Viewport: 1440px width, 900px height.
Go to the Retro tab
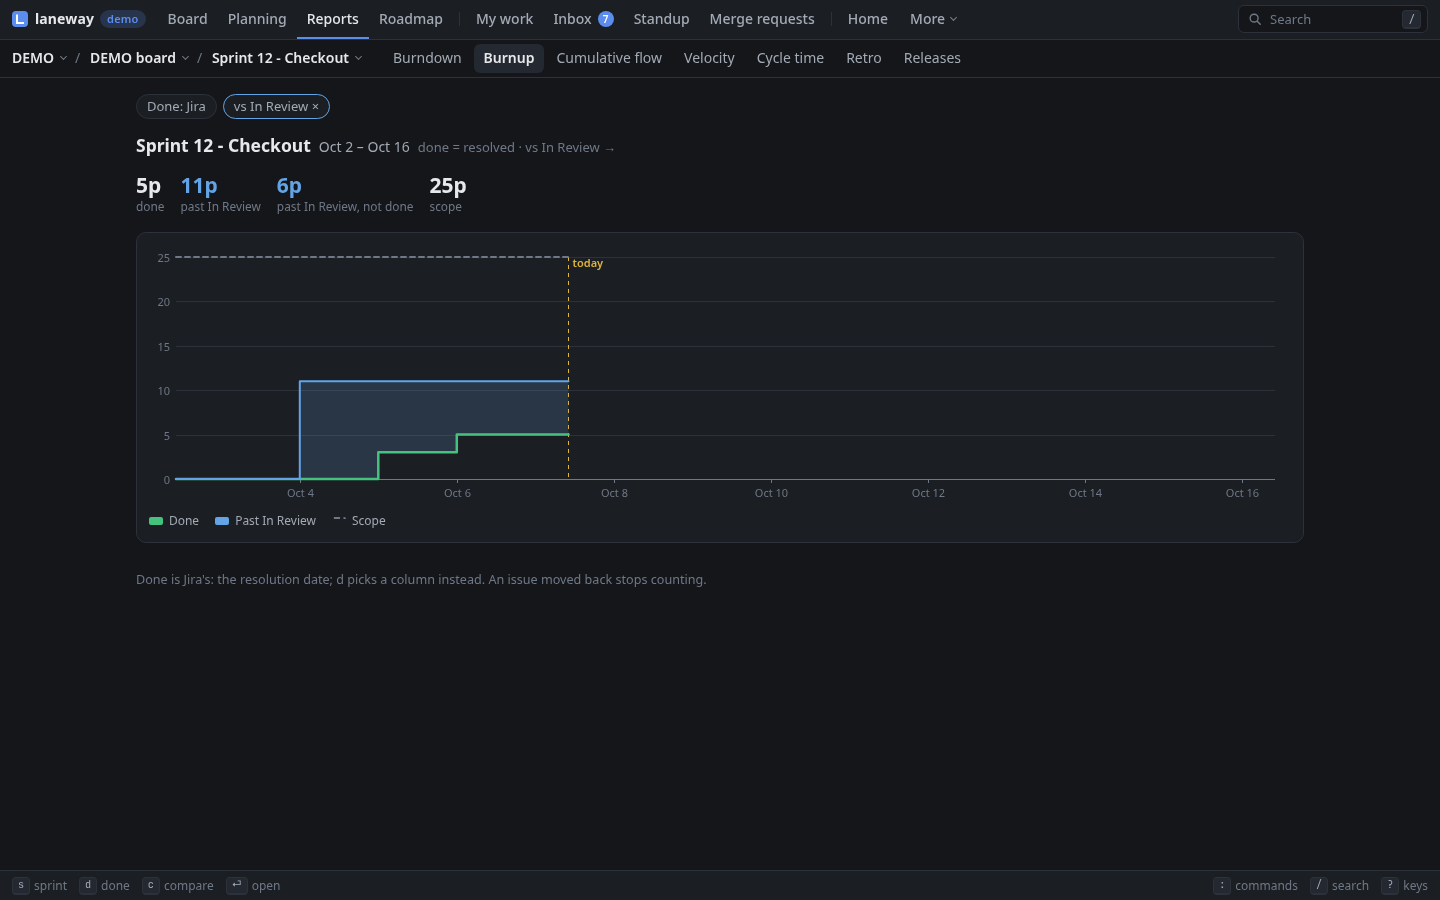click(864, 58)
